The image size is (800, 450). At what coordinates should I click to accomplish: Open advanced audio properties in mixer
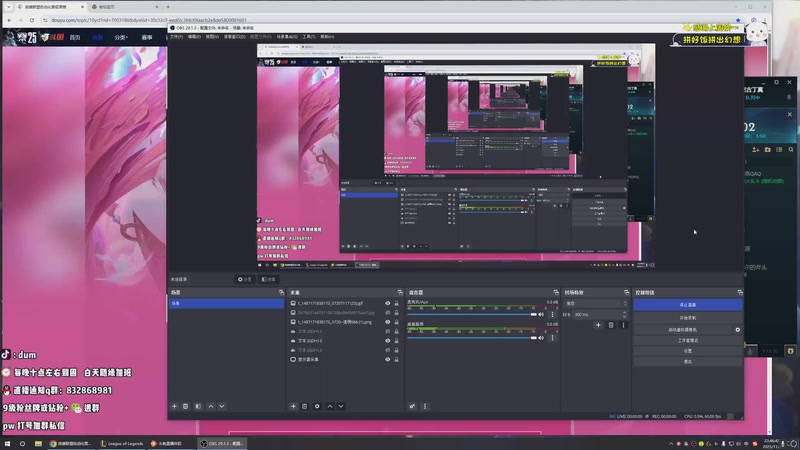tap(412, 406)
